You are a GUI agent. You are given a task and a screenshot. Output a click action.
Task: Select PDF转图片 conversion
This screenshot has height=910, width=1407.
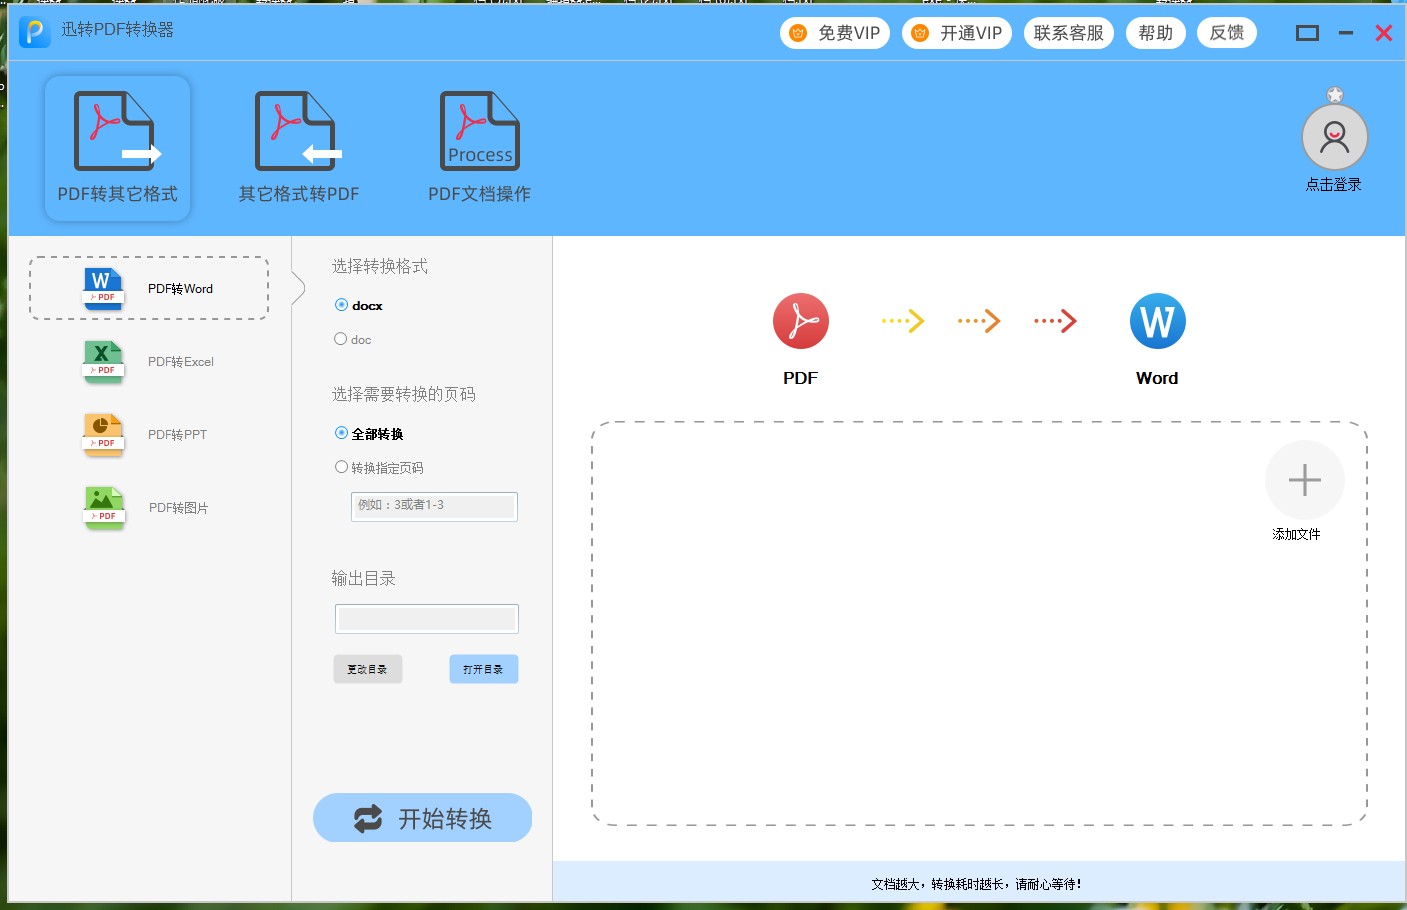(x=149, y=507)
